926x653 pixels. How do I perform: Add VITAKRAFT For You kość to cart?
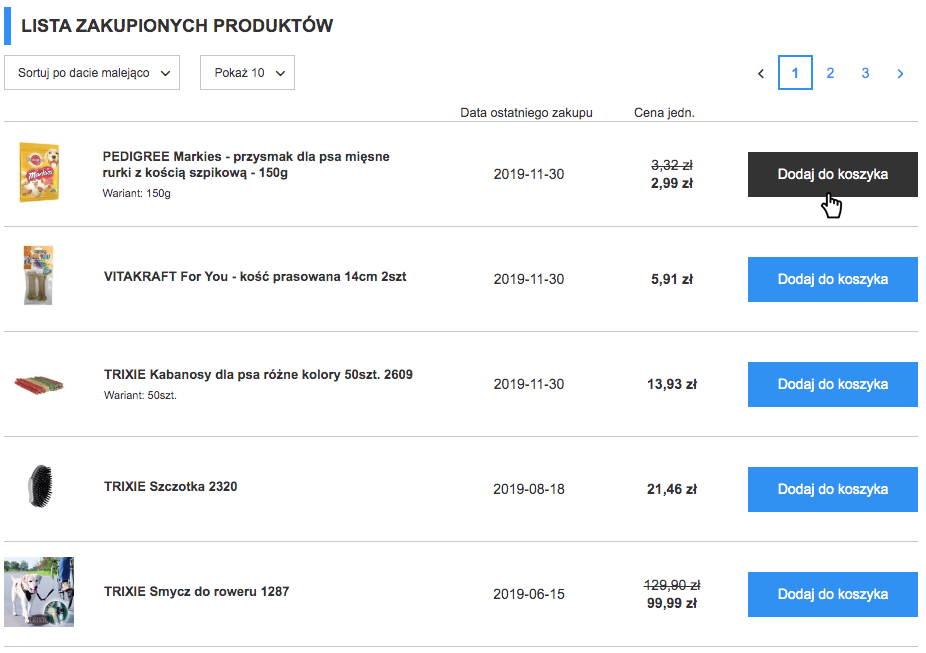(833, 279)
